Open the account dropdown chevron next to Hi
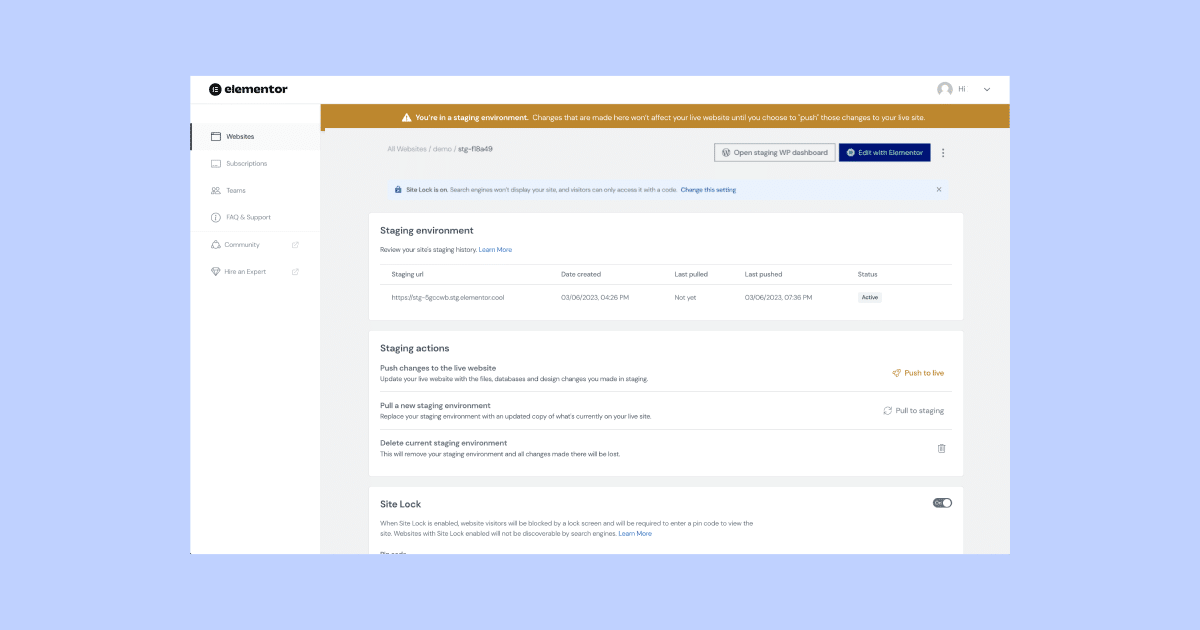This screenshot has width=1200, height=630. click(x=986, y=89)
